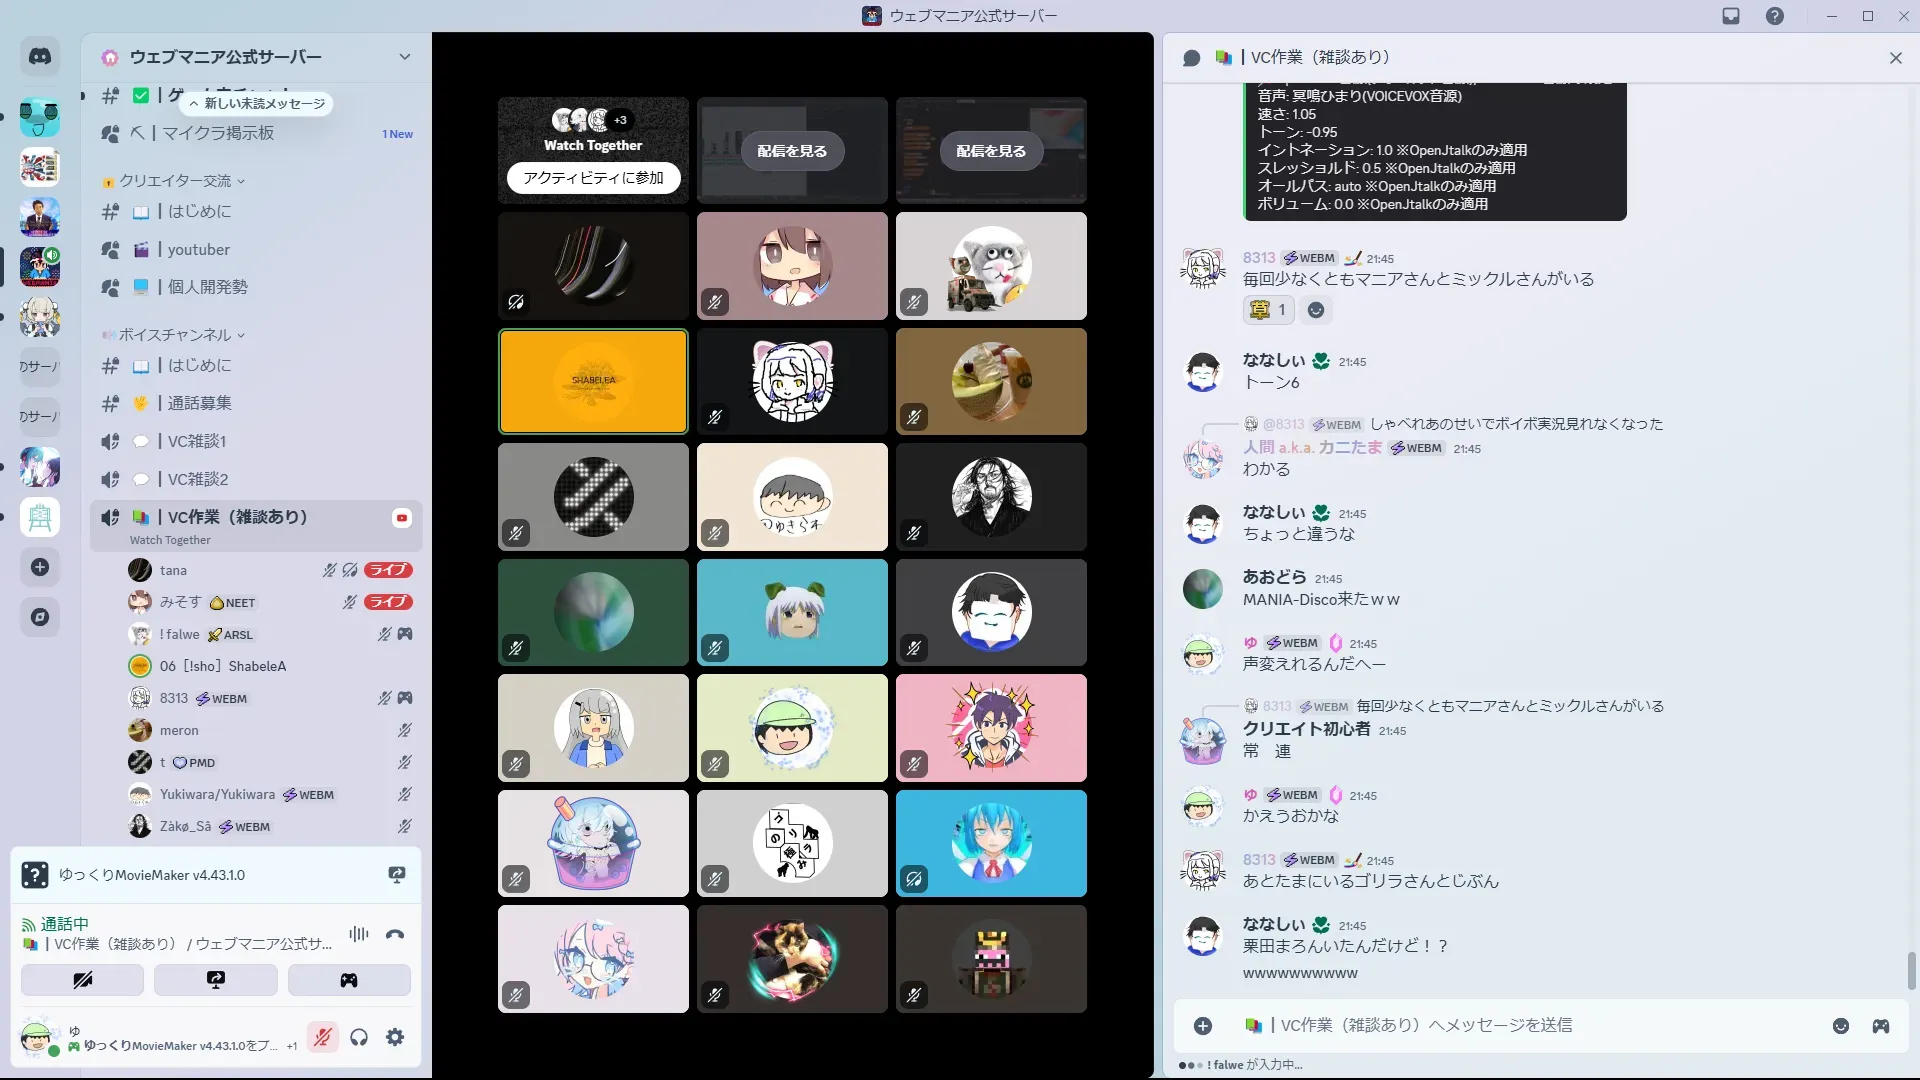Open the help question mark icon

pyautogui.click(x=1775, y=16)
